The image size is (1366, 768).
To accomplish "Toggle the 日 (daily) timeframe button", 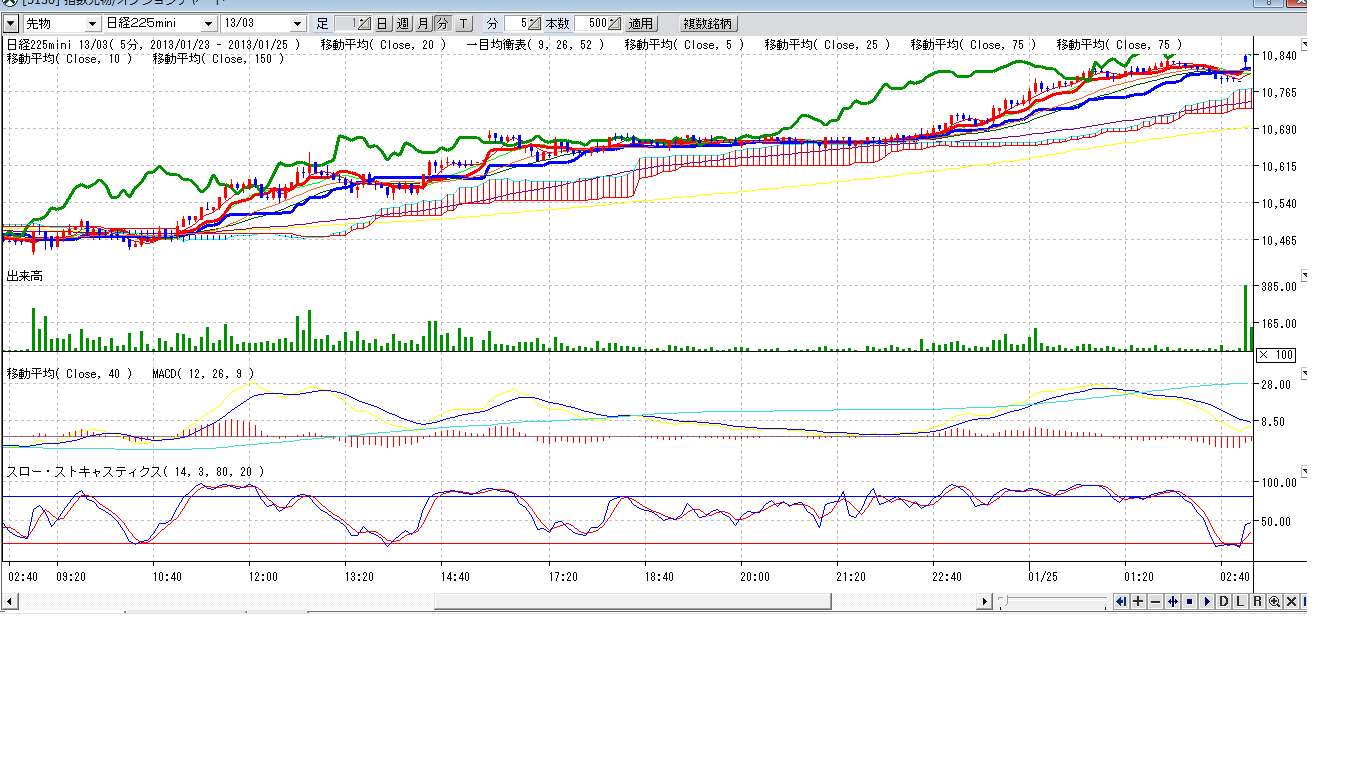I will coord(382,23).
